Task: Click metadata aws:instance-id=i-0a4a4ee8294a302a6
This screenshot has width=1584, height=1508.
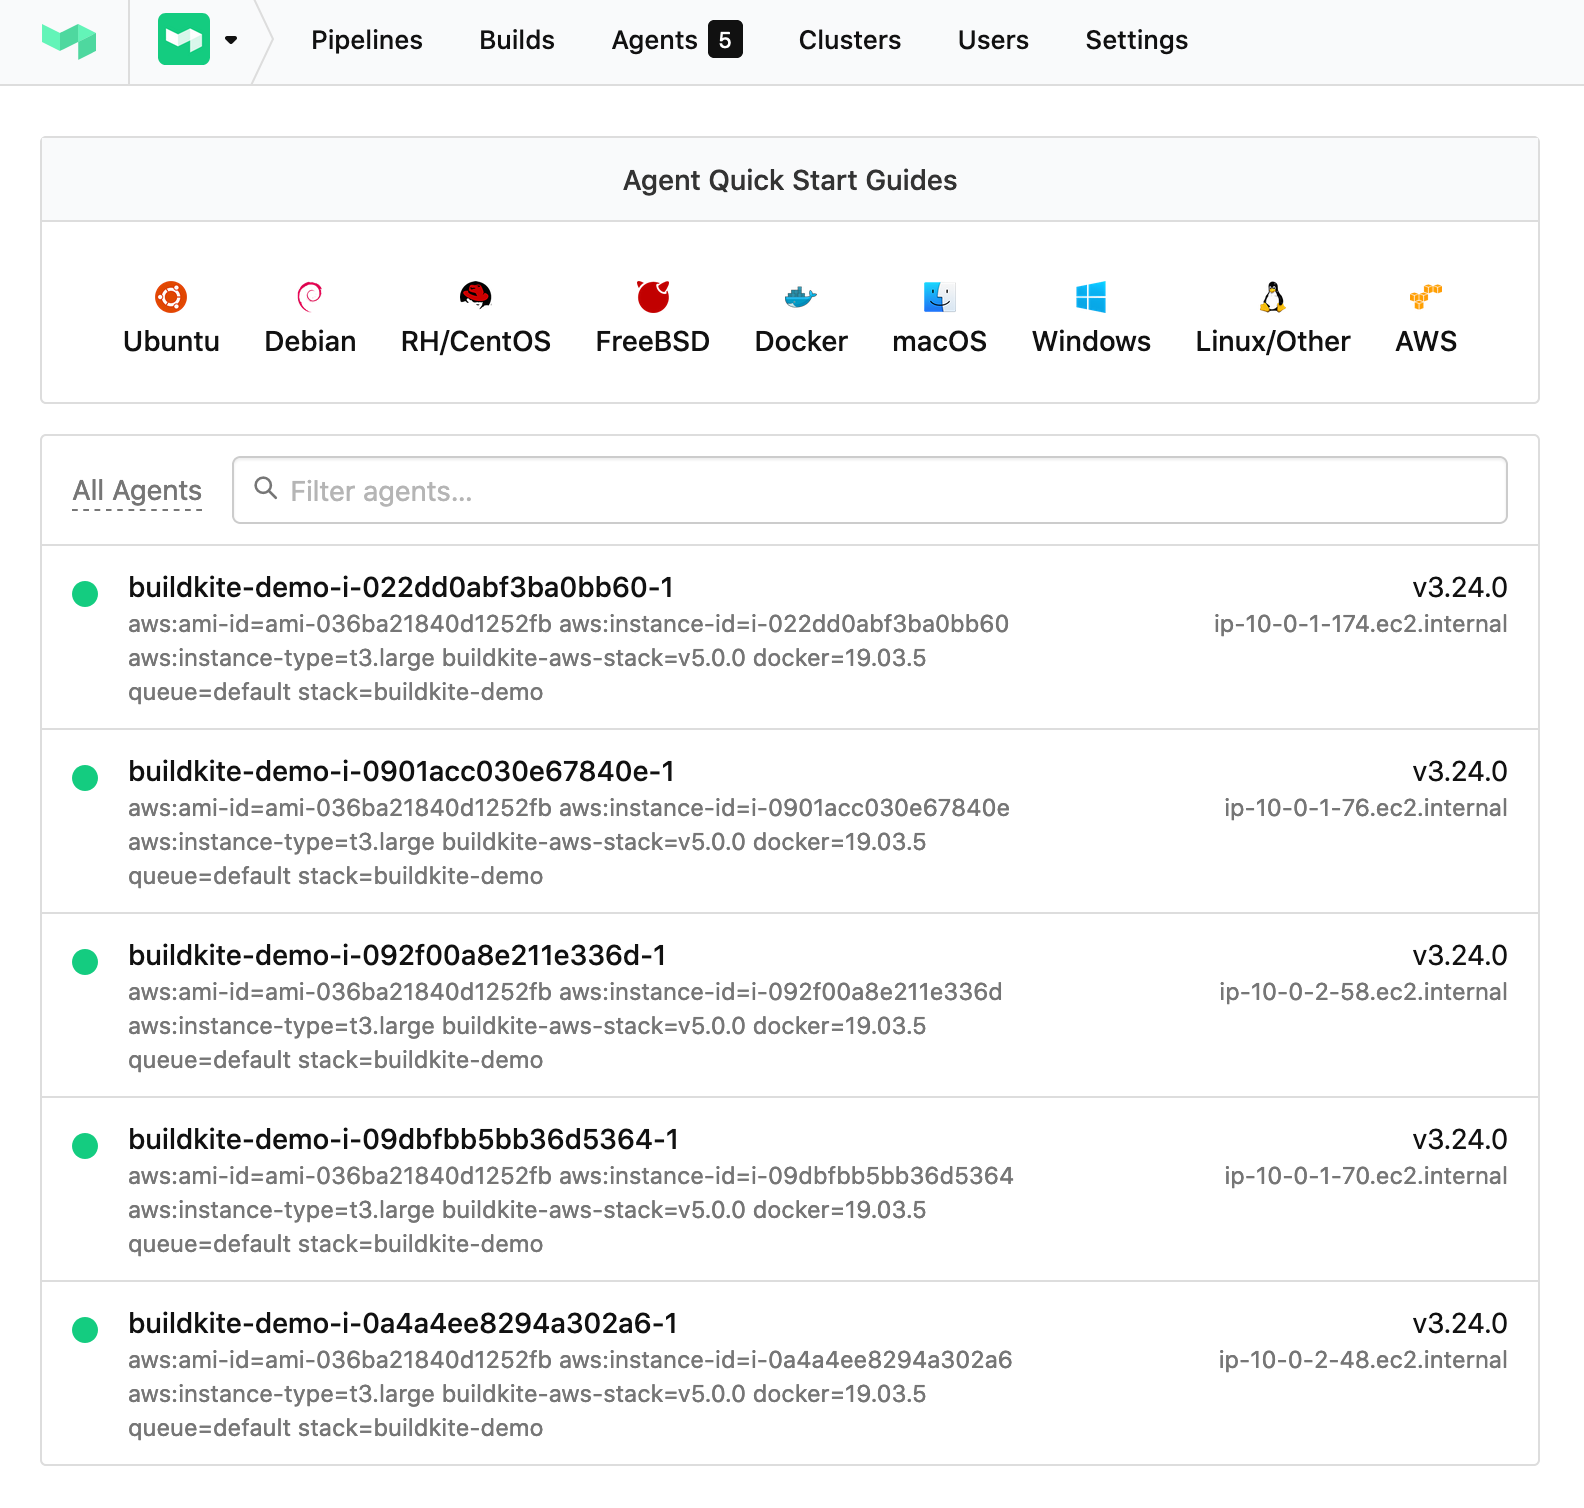Action: point(786,1360)
